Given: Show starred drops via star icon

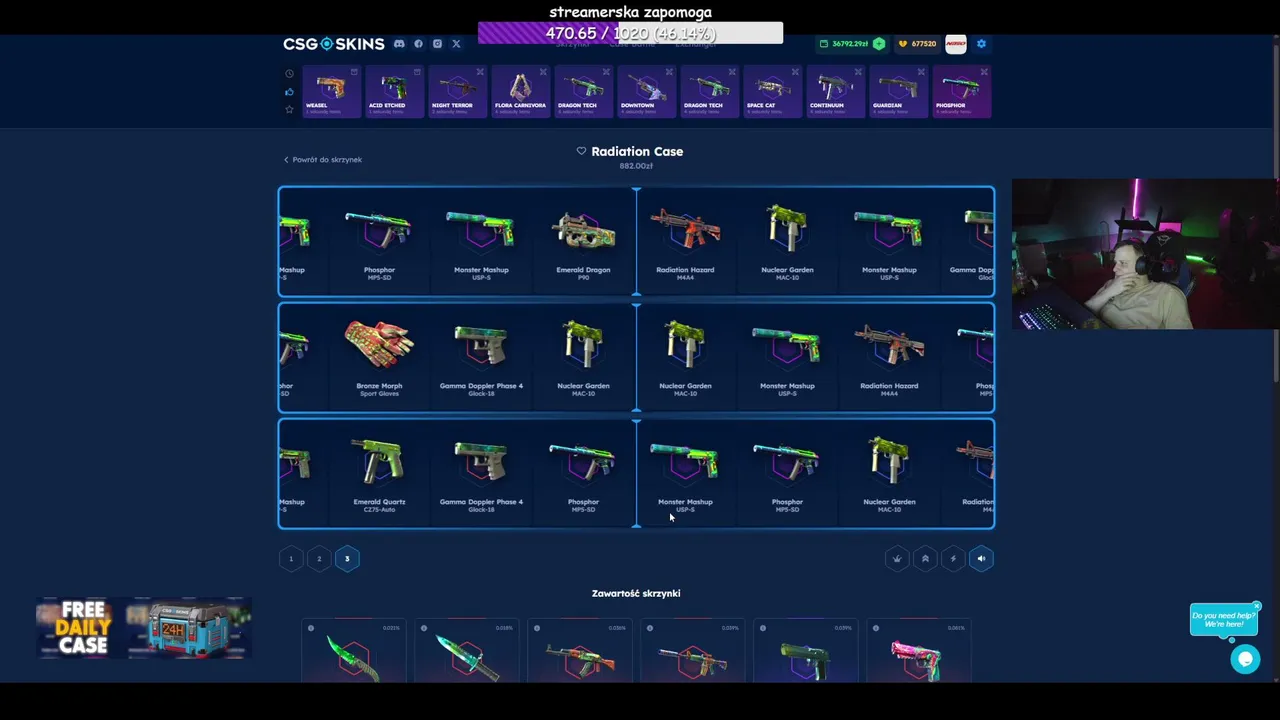Looking at the screenshot, I should 289,110.
